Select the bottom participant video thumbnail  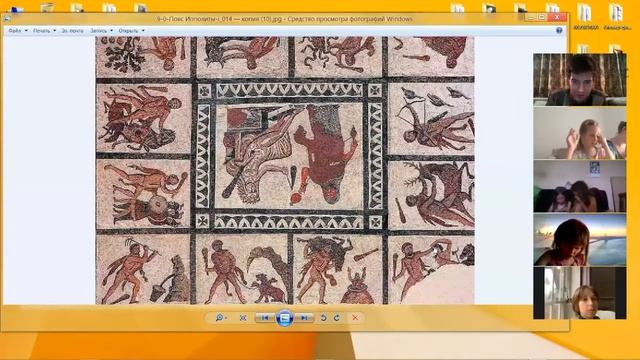pos(580,293)
